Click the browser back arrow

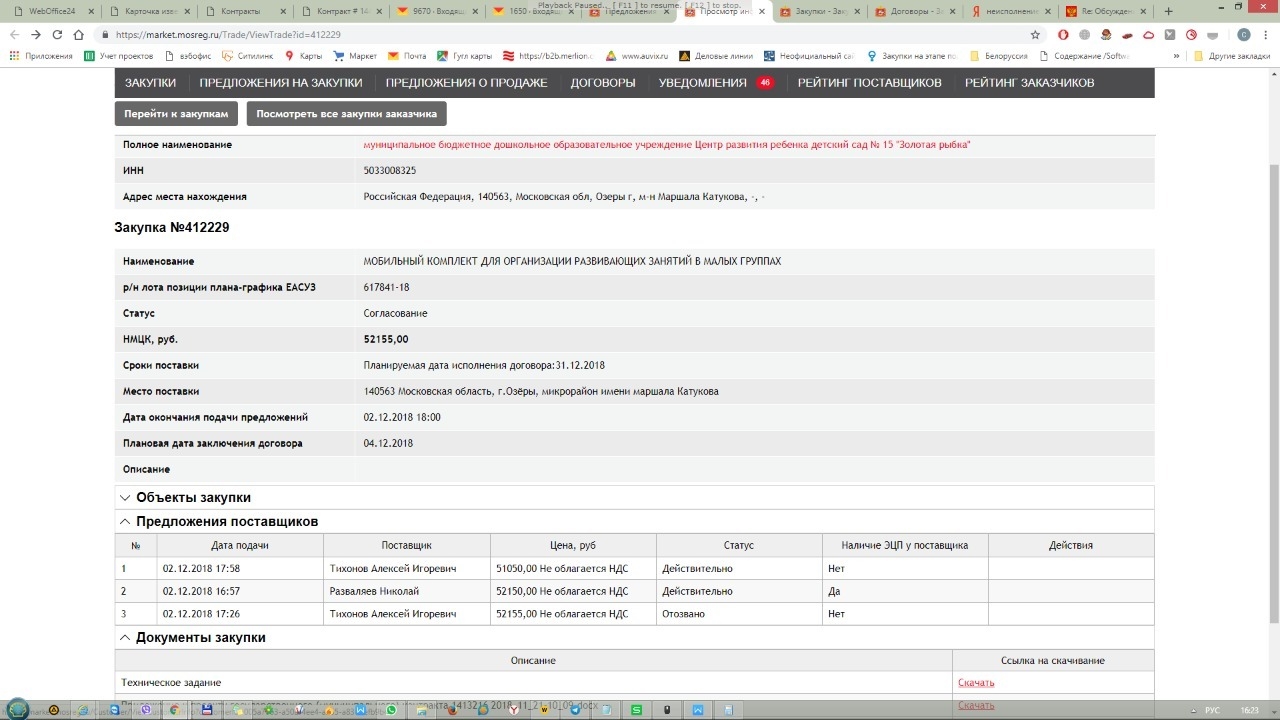click(x=14, y=34)
